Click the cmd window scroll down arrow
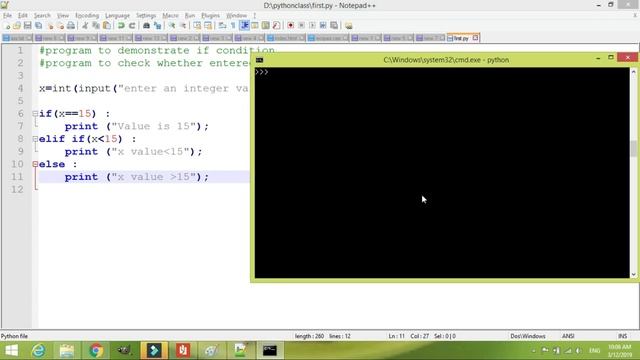This screenshot has height=360, width=640. (x=633, y=275)
